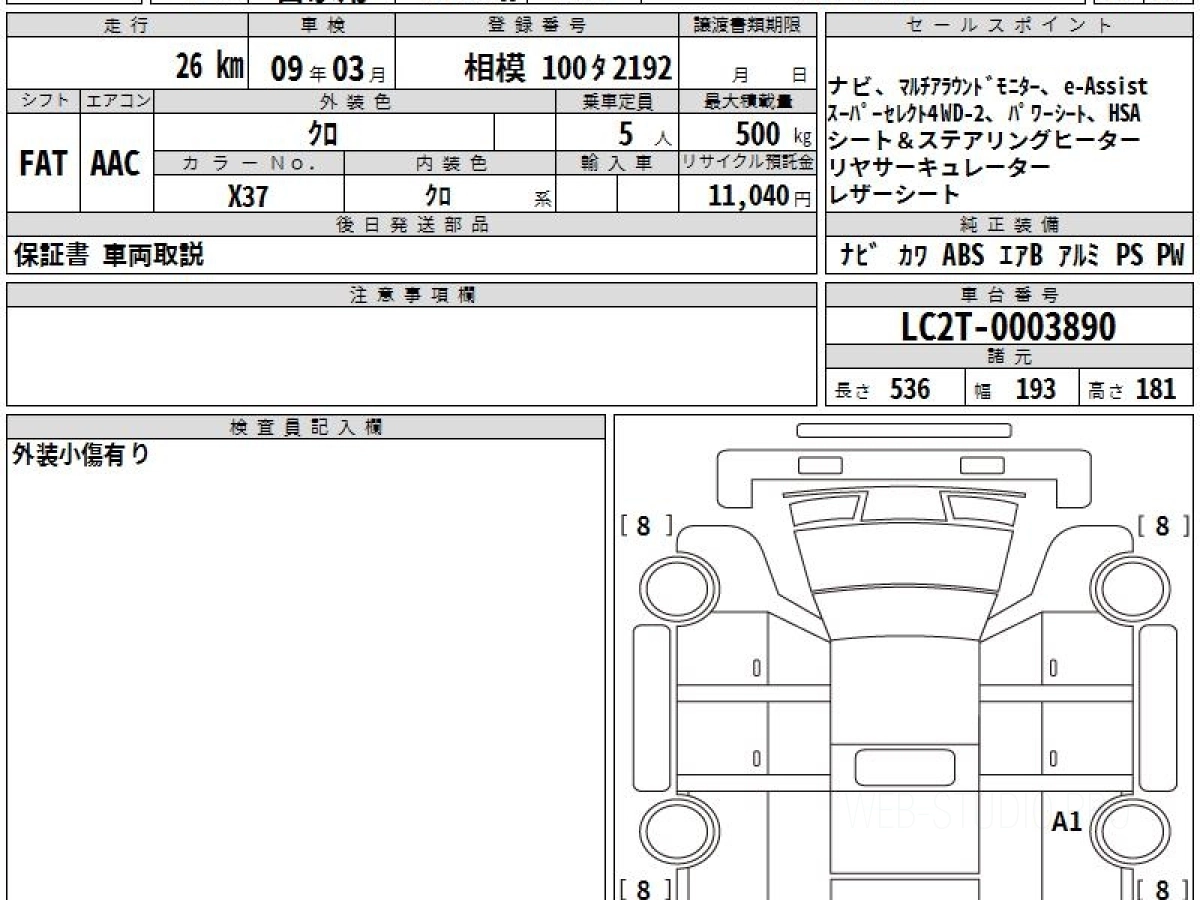The width and height of the screenshot is (1200, 900).
Task: Click "シート&ステアリングヒーター" line
Action: pos(984,140)
